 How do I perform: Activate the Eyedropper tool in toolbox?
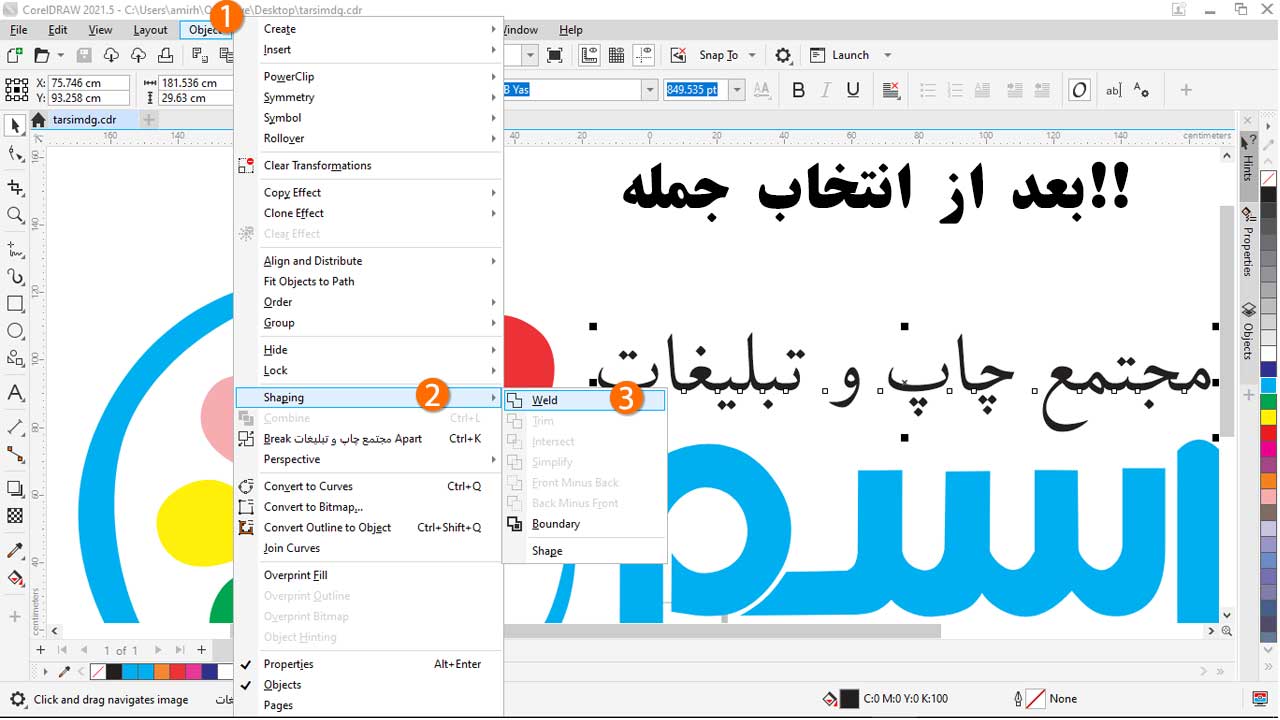point(15,551)
